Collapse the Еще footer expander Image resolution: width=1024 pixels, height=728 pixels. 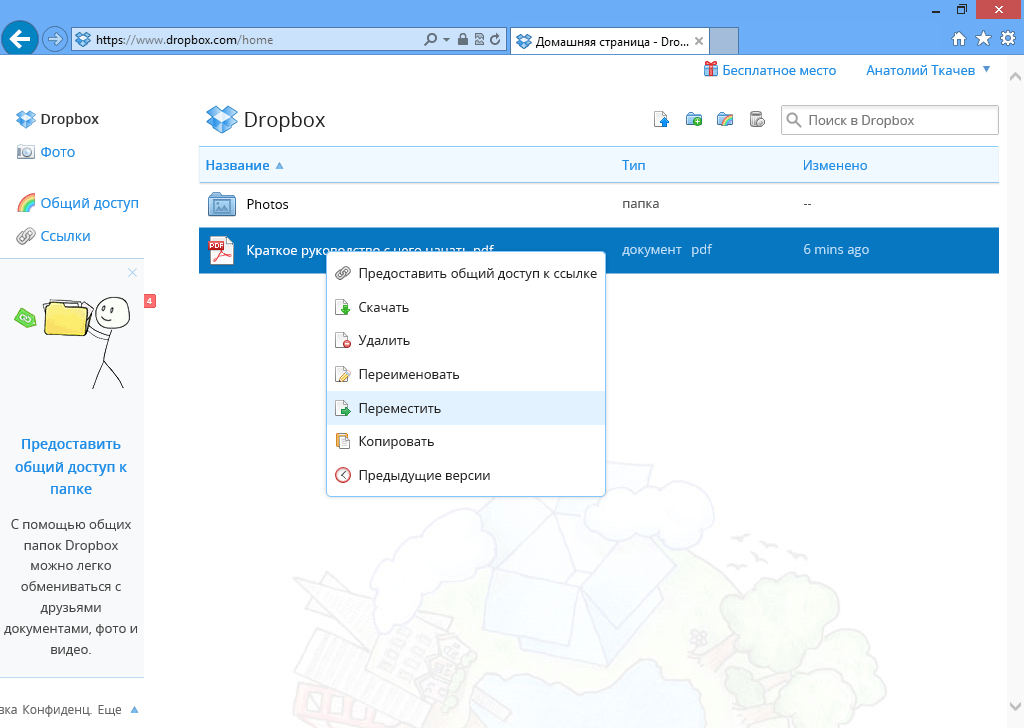pyautogui.click(x=119, y=709)
